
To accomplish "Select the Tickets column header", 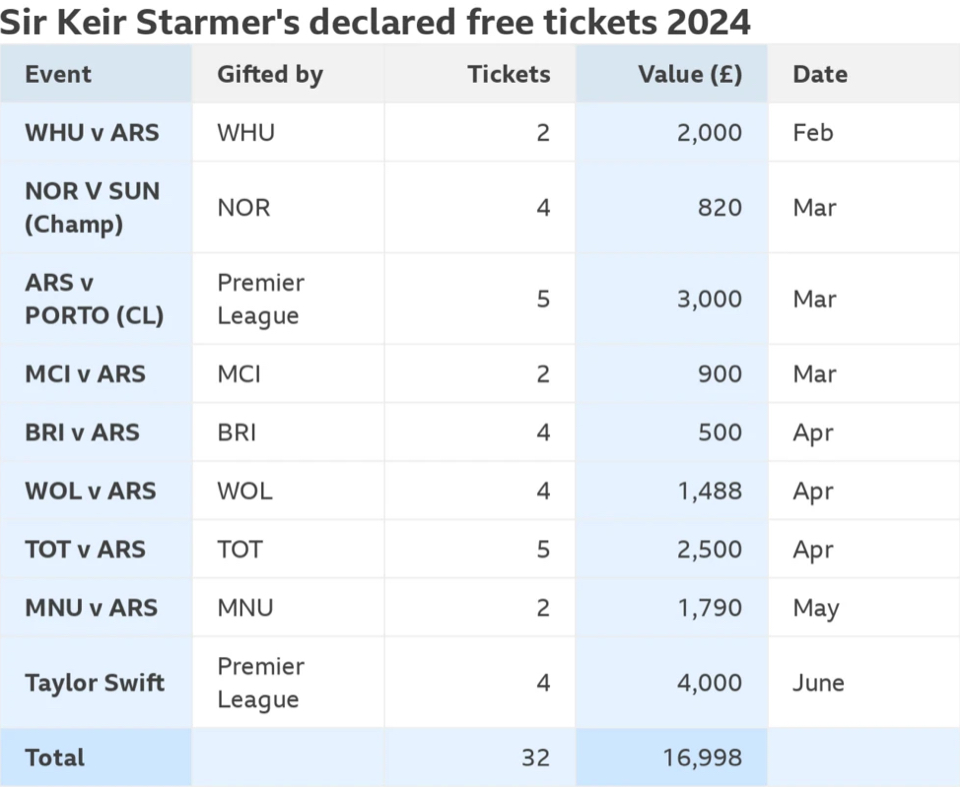I will point(508,74).
